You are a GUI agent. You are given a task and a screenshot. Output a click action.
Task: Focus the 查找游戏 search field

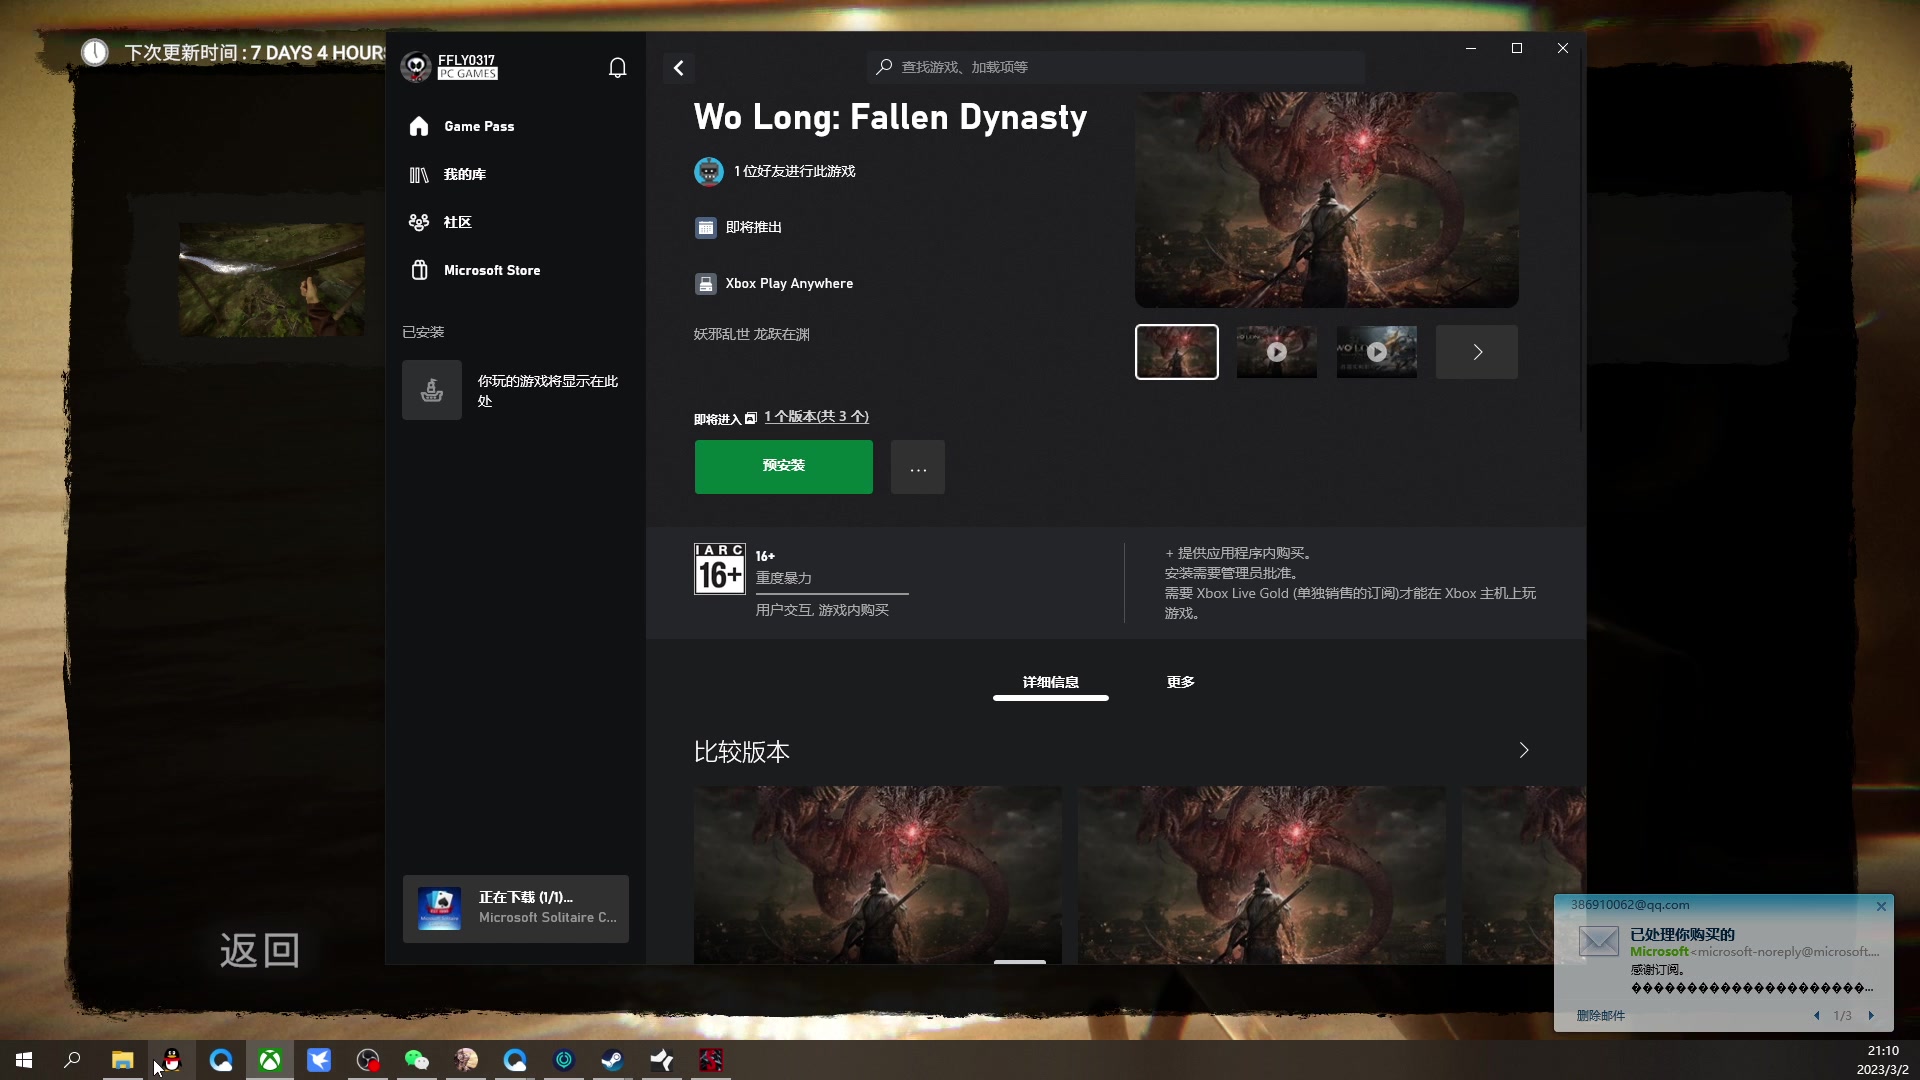point(1115,67)
